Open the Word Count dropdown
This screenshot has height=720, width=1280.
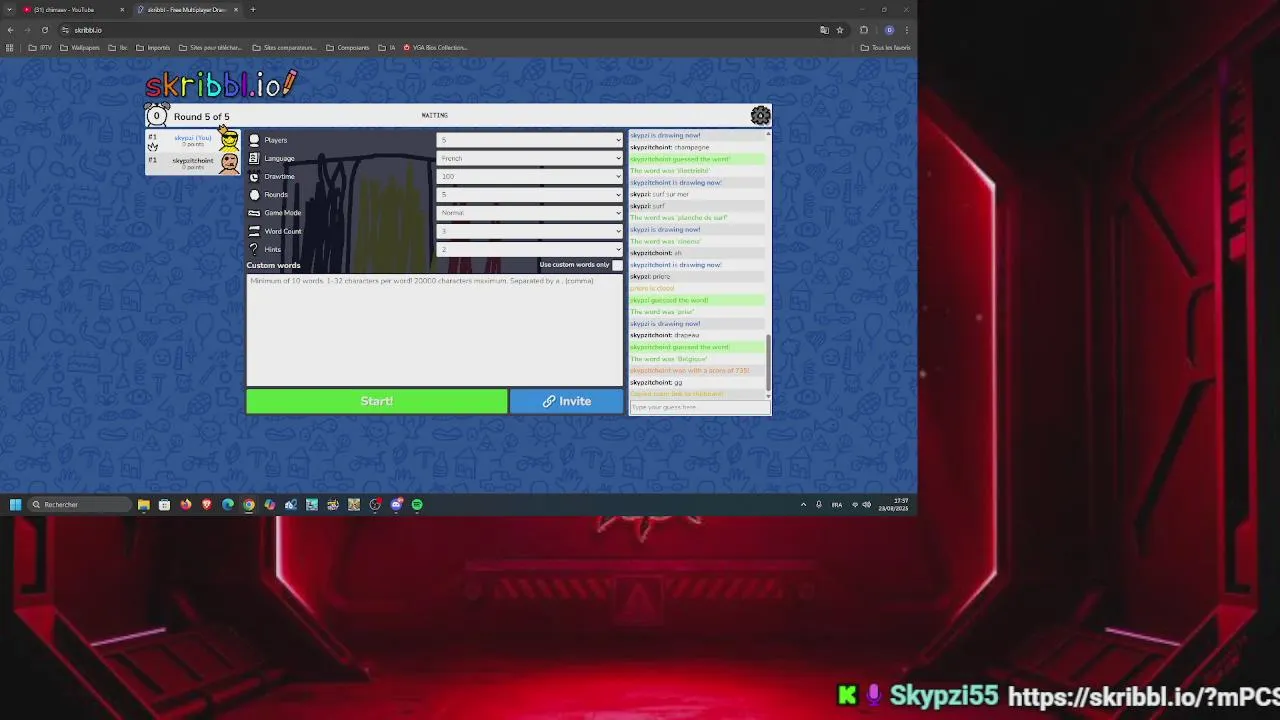[530, 231]
